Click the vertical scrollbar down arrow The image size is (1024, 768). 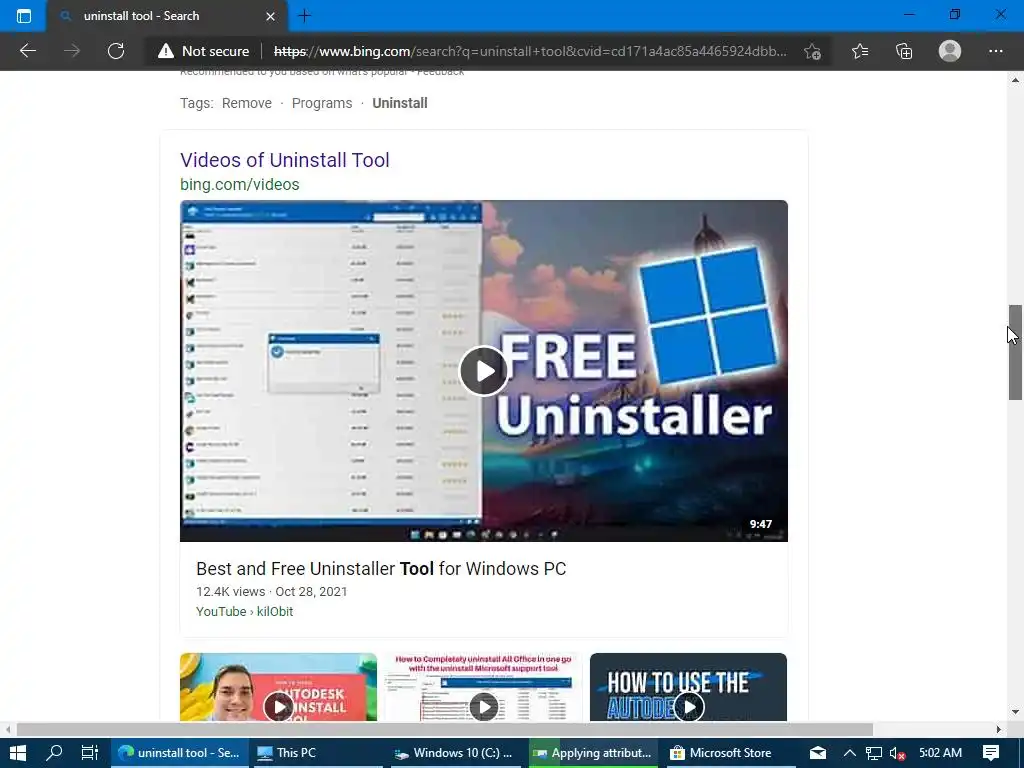[1015, 712]
